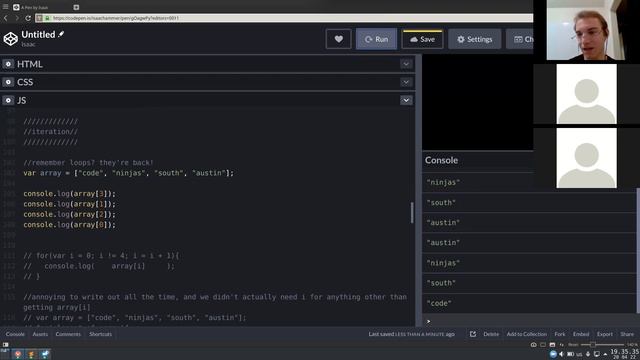Open pen in new window icon
Viewport: 640px width, 360px height.
coord(473,334)
